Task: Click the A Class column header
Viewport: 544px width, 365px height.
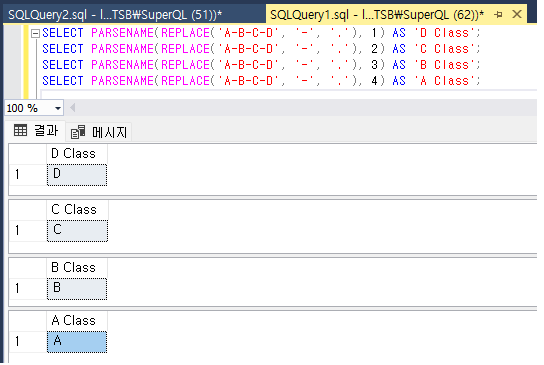Action: 77,320
